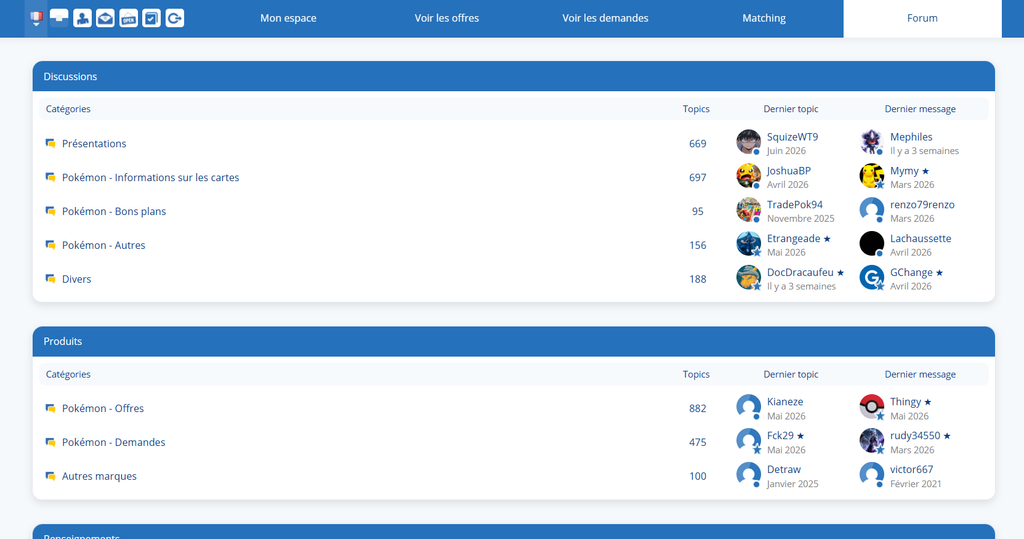Screen dimensions: 1024x539
Task: Open renzo79renzo's username link
Action: (922, 205)
